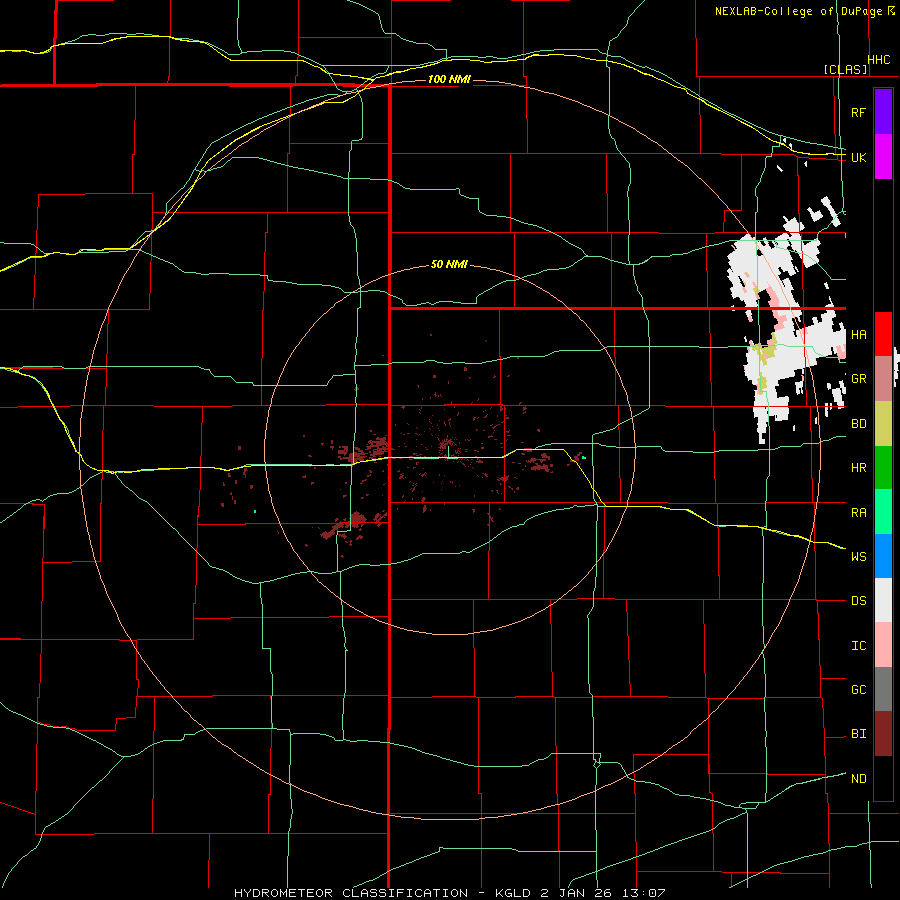Click the GR legend label
900x900 pixels.
pos(858,379)
